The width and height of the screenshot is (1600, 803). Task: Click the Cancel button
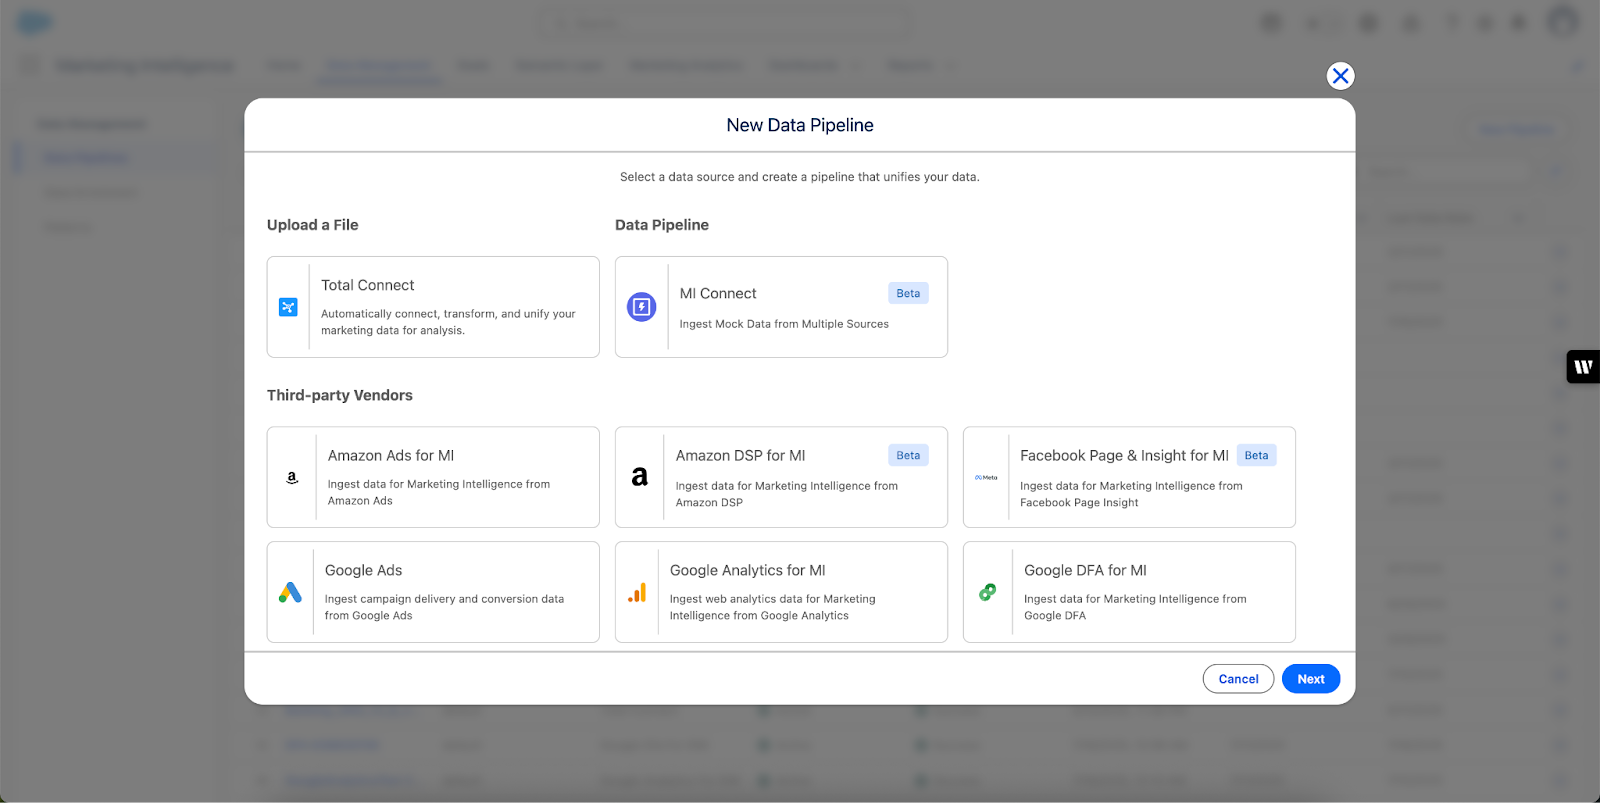(x=1238, y=679)
